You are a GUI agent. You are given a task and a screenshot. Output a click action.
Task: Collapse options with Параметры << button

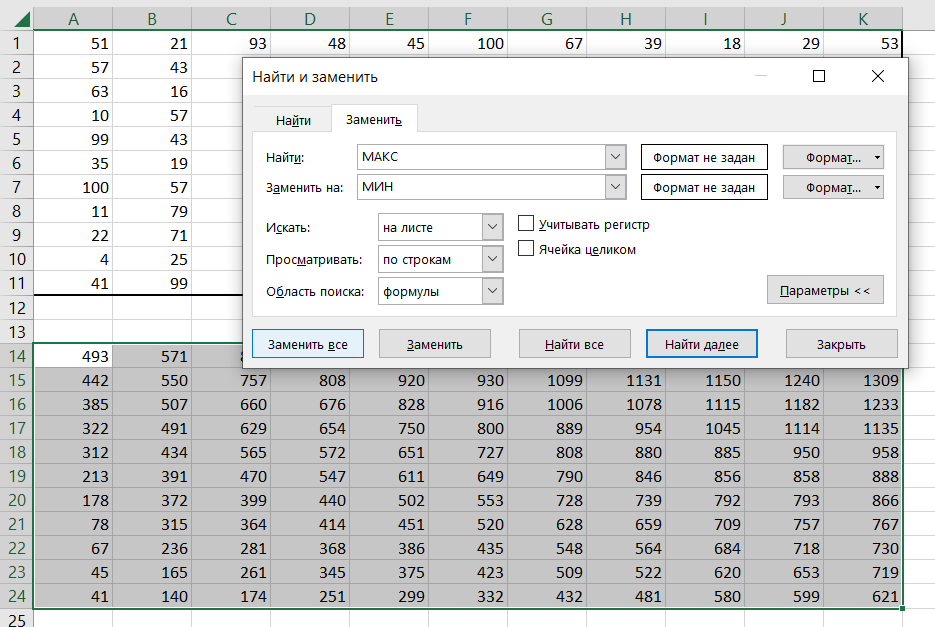tap(825, 291)
